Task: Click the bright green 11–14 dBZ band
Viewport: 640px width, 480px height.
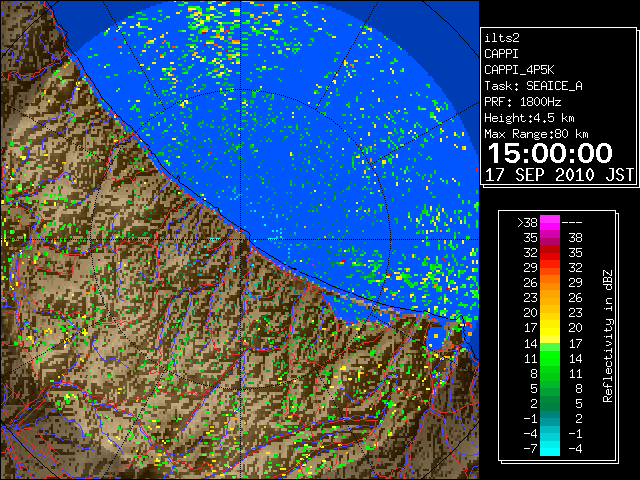Action: click(550, 358)
